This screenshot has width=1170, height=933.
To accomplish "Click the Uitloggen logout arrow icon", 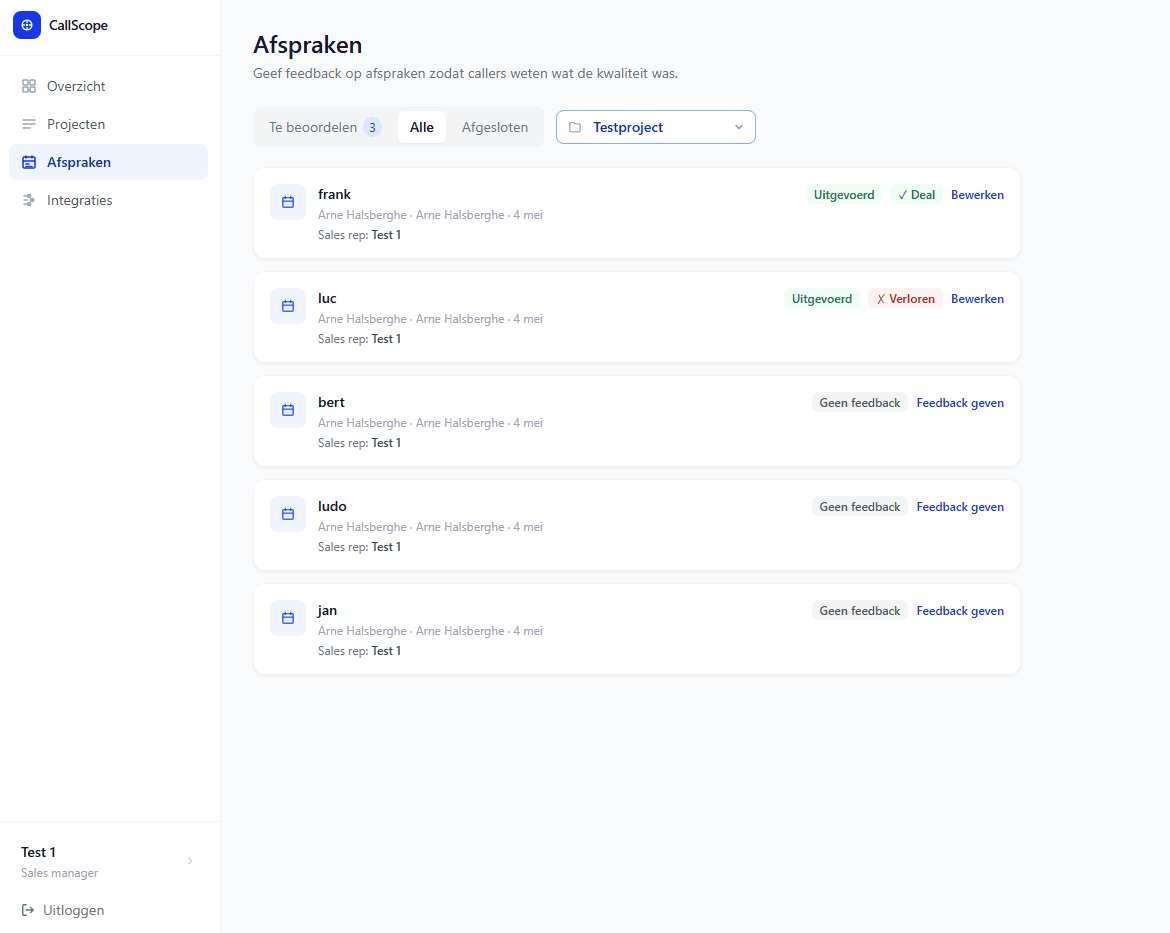I will click(28, 910).
